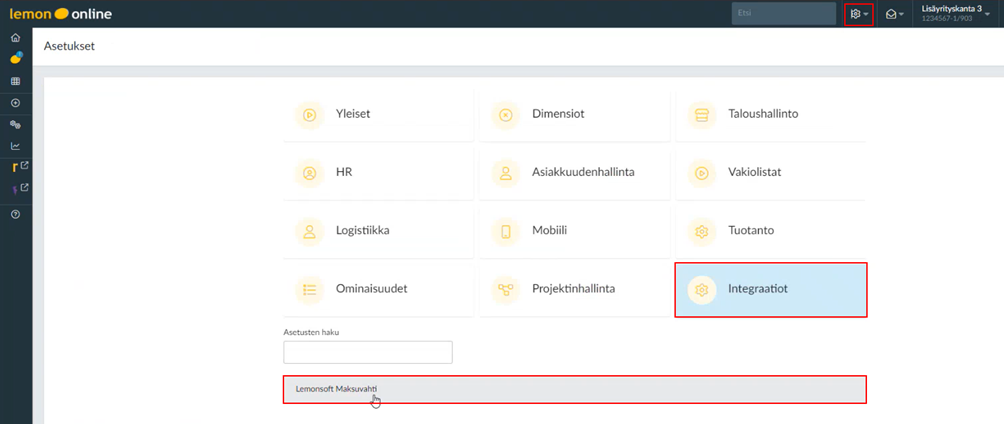Click the gears icon in the sidebar
The height and width of the screenshot is (424, 1004).
tap(15, 125)
